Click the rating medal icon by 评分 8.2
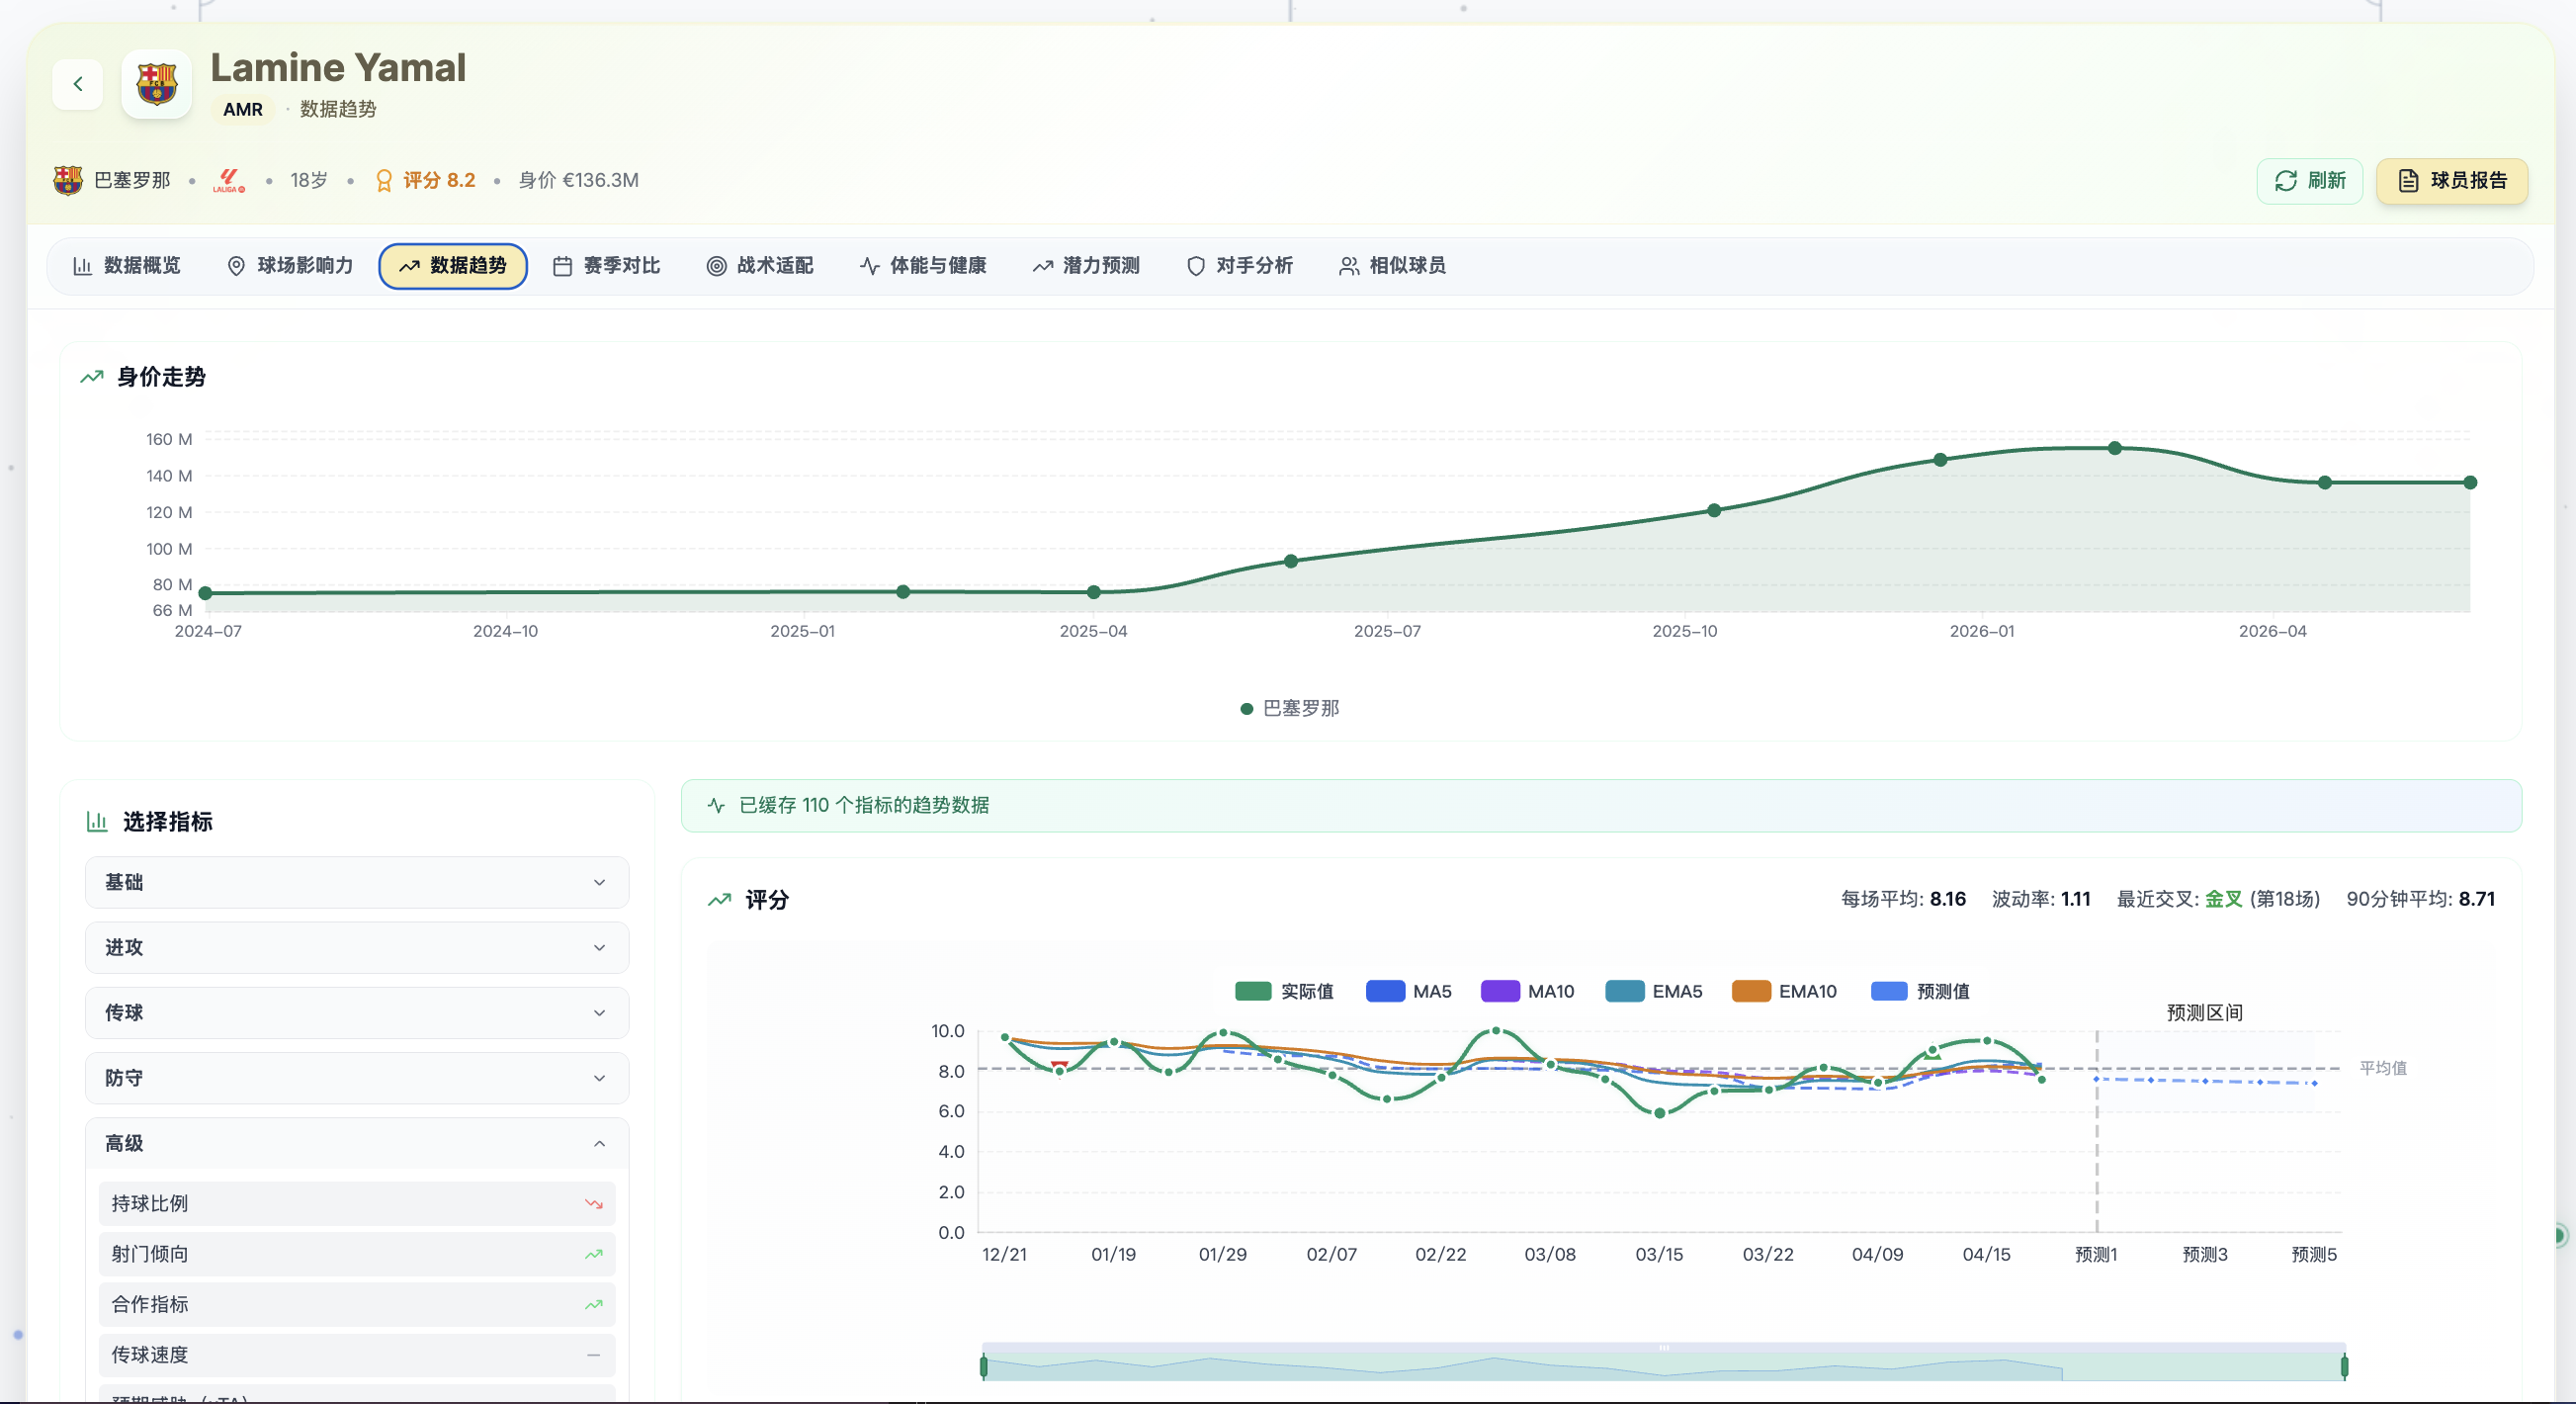 point(383,180)
